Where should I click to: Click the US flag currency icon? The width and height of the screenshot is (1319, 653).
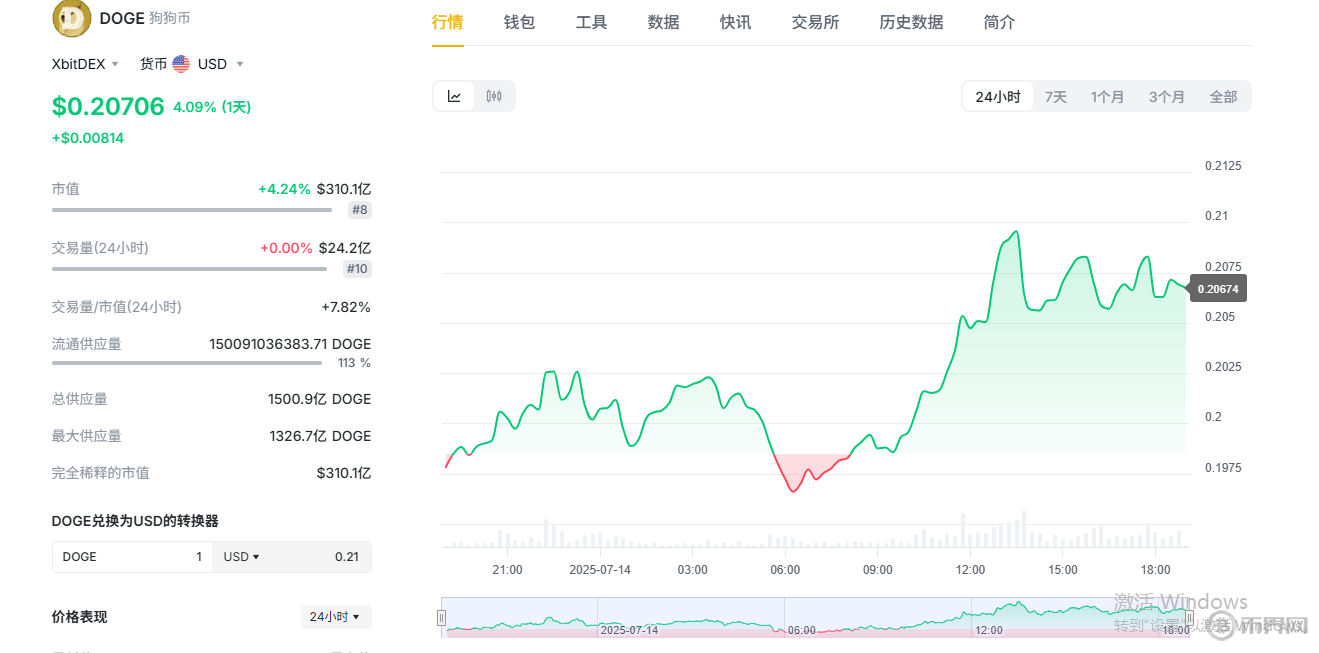click(x=181, y=64)
